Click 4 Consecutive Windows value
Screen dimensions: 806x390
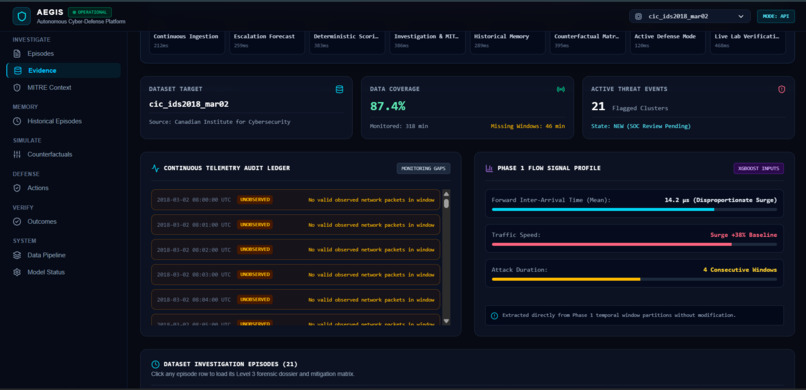point(740,270)
